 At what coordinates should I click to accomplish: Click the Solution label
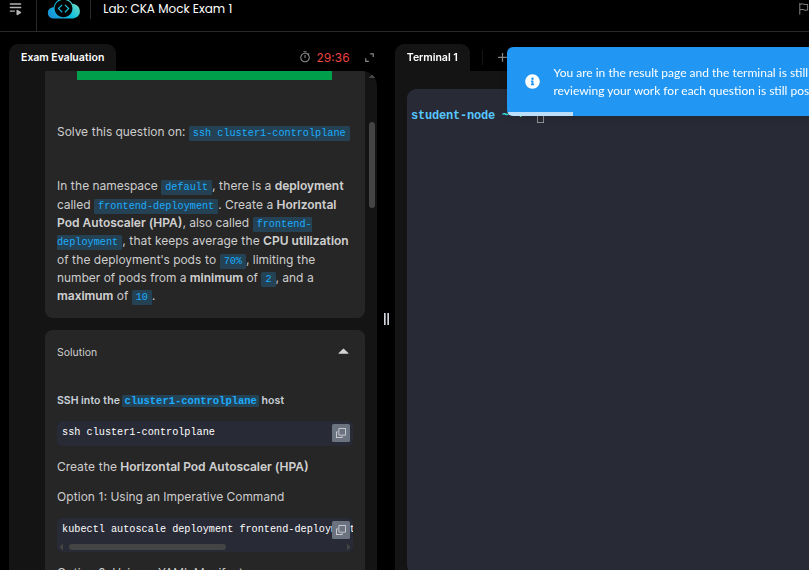pyautogui.click(x=77, y=352)
